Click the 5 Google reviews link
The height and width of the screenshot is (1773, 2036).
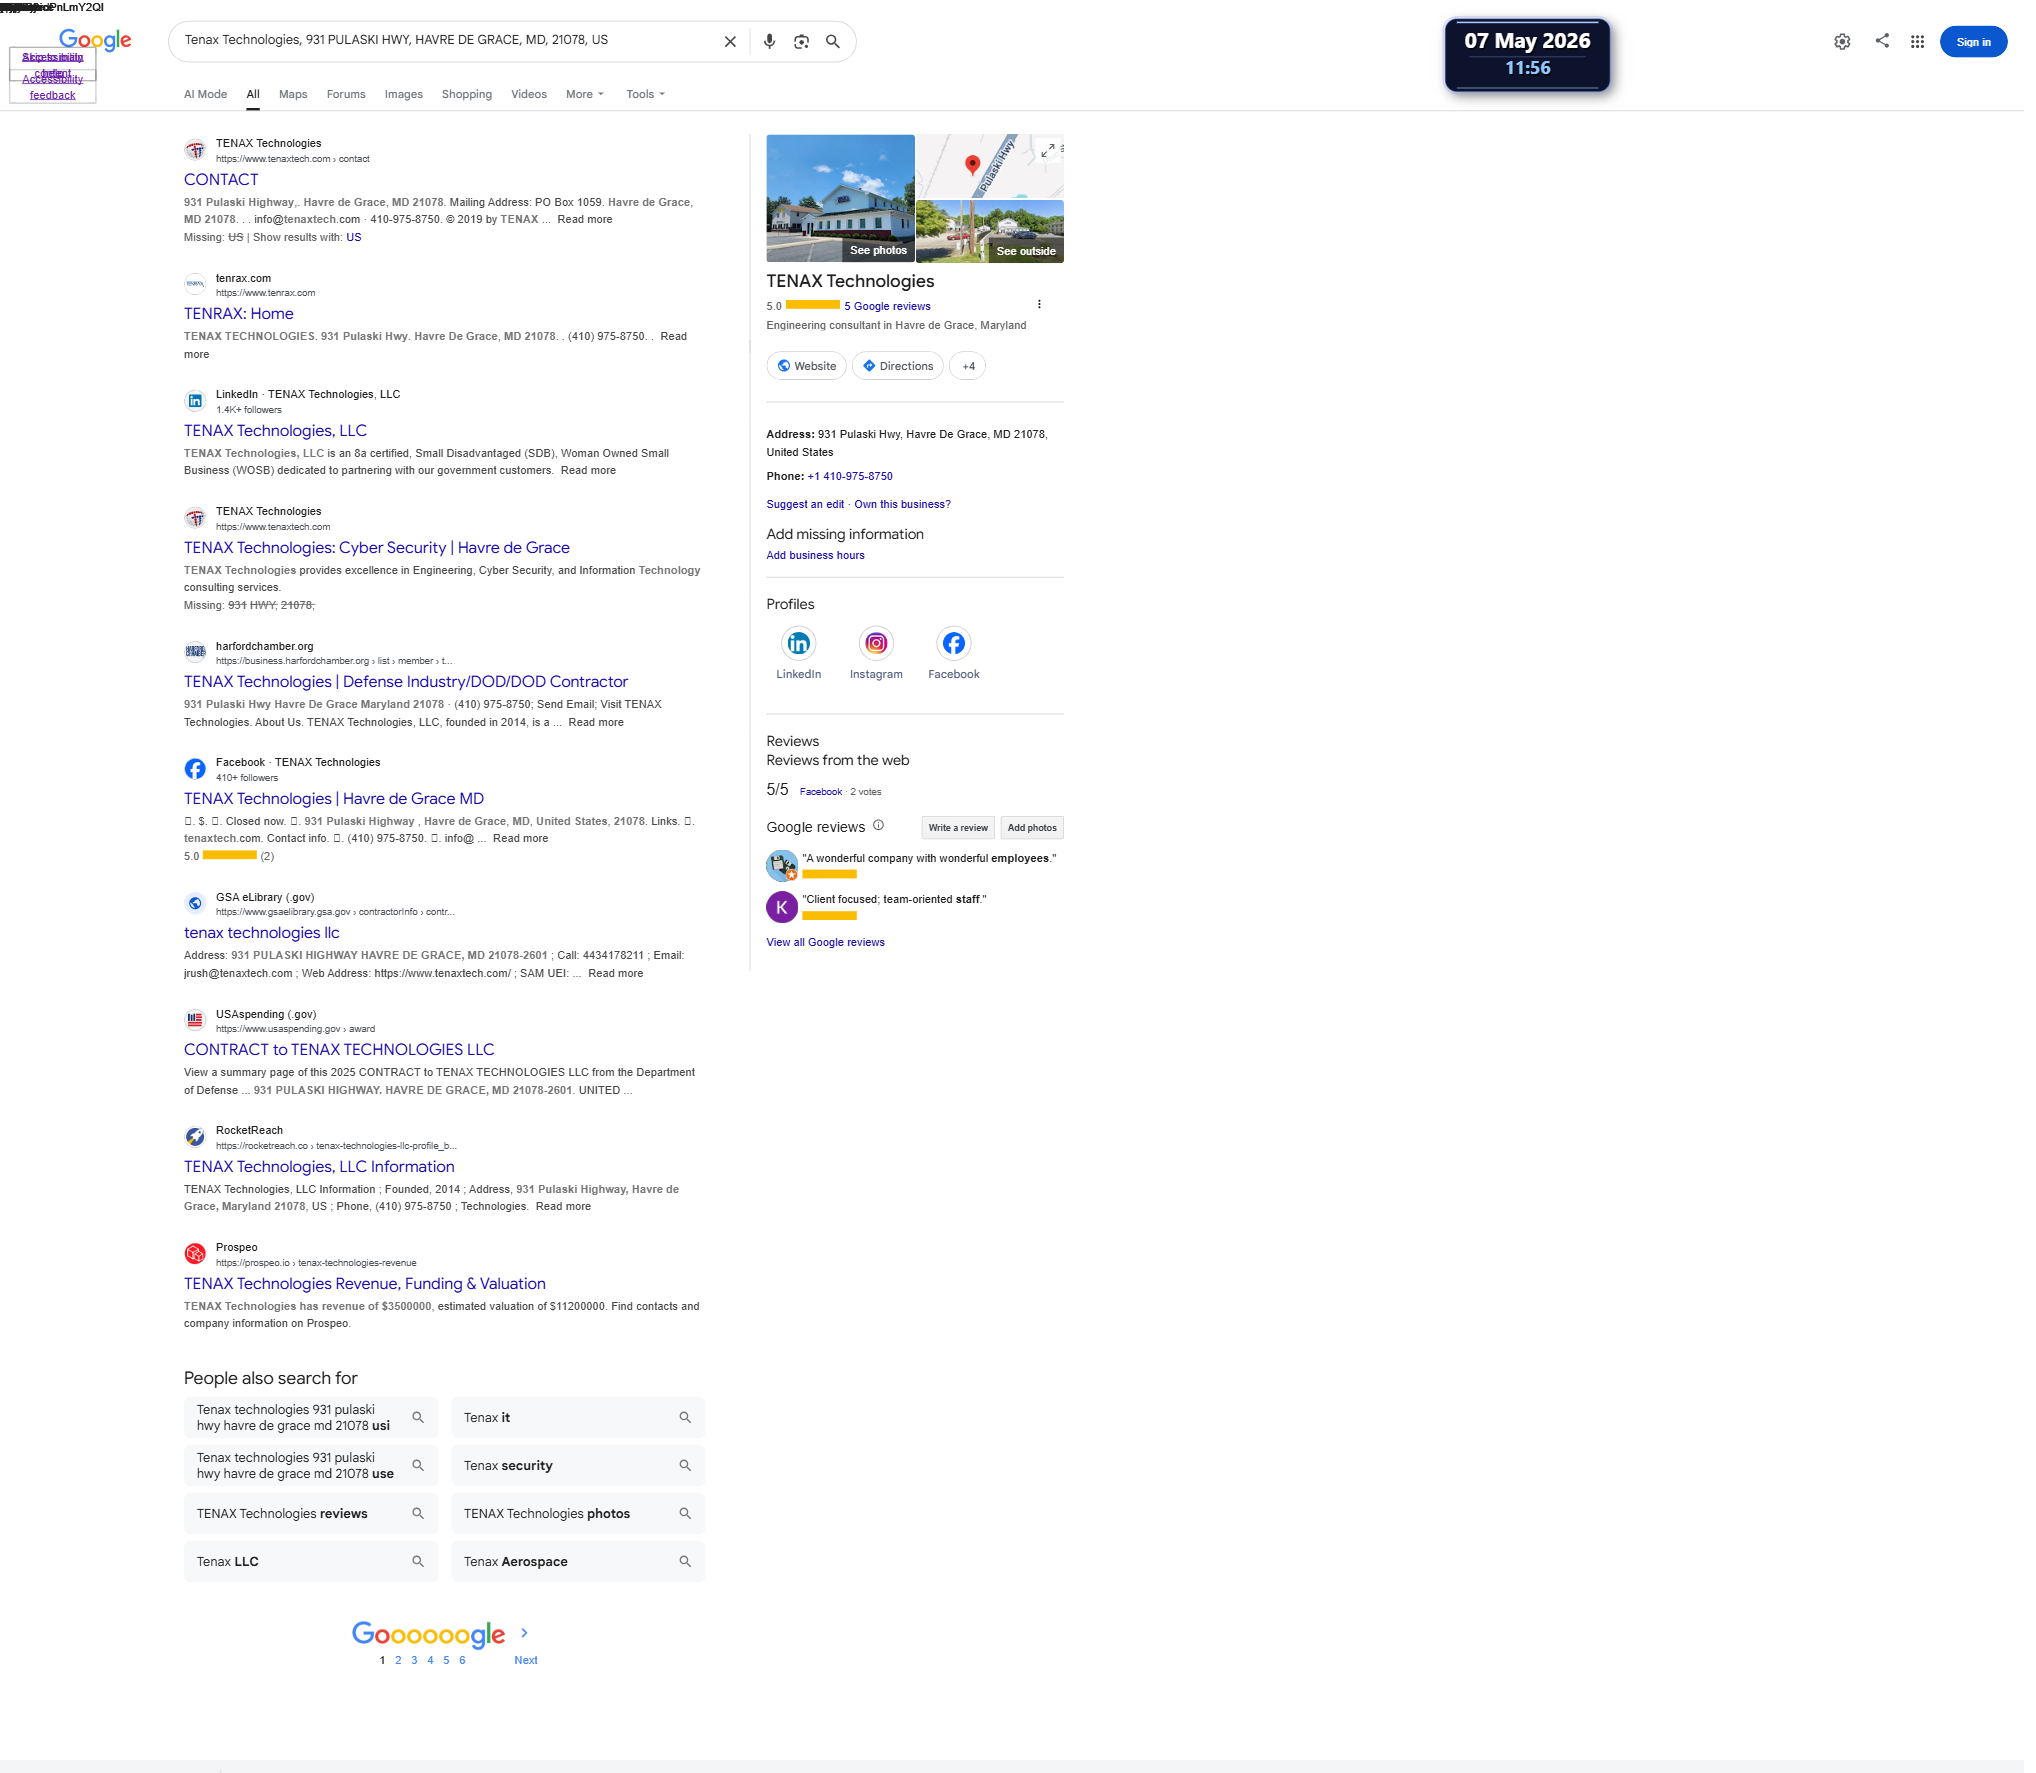coord(887,307)
